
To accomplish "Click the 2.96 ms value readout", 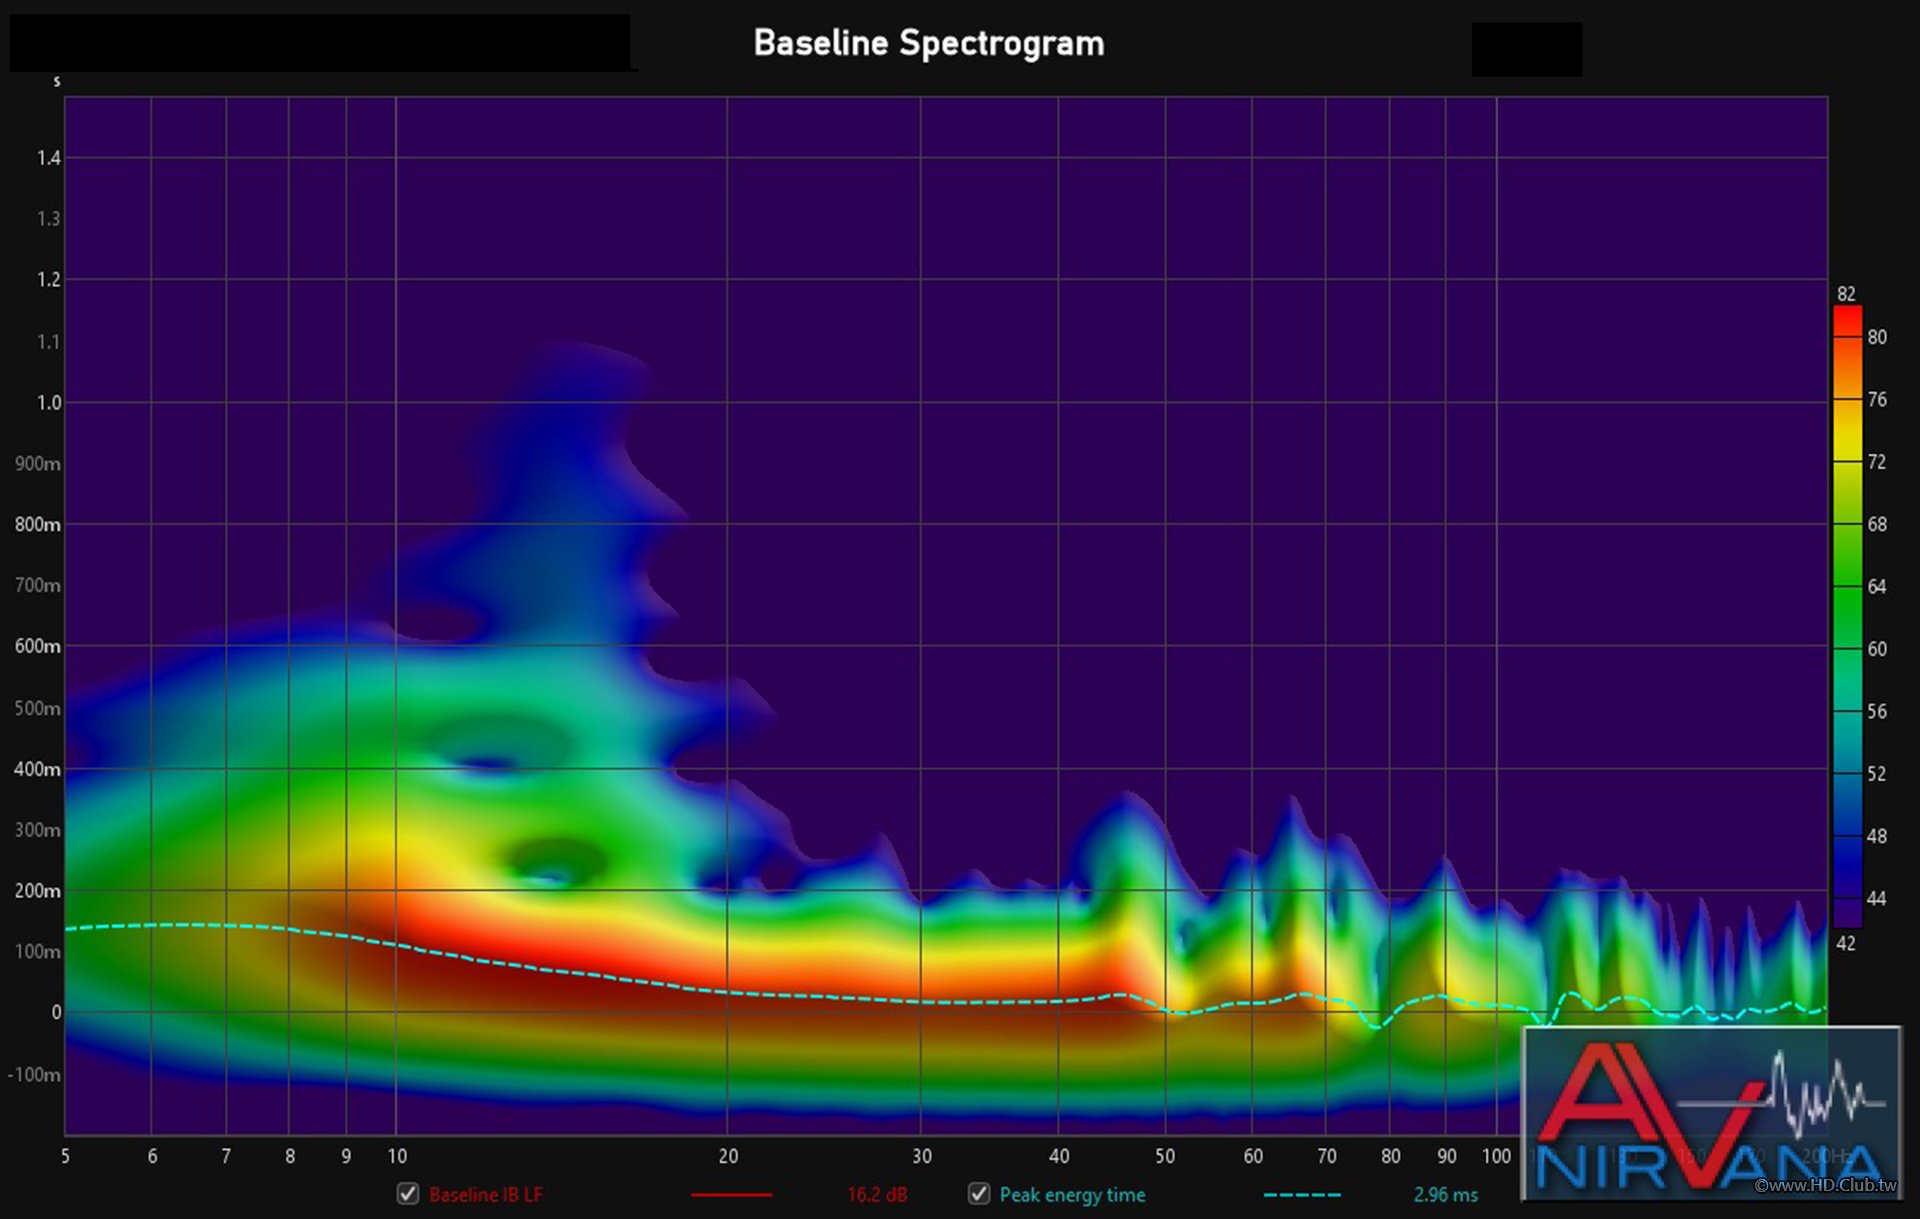I will [x=1445, y=1195].
